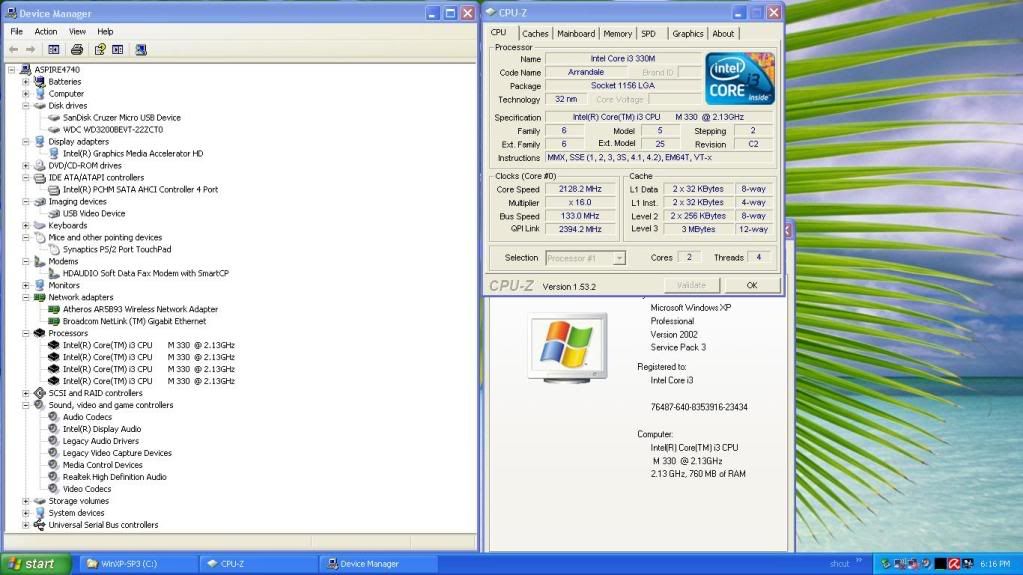The image size is (1023, 575).
Task: Expand the Storage volumes node
Action: 25,501
